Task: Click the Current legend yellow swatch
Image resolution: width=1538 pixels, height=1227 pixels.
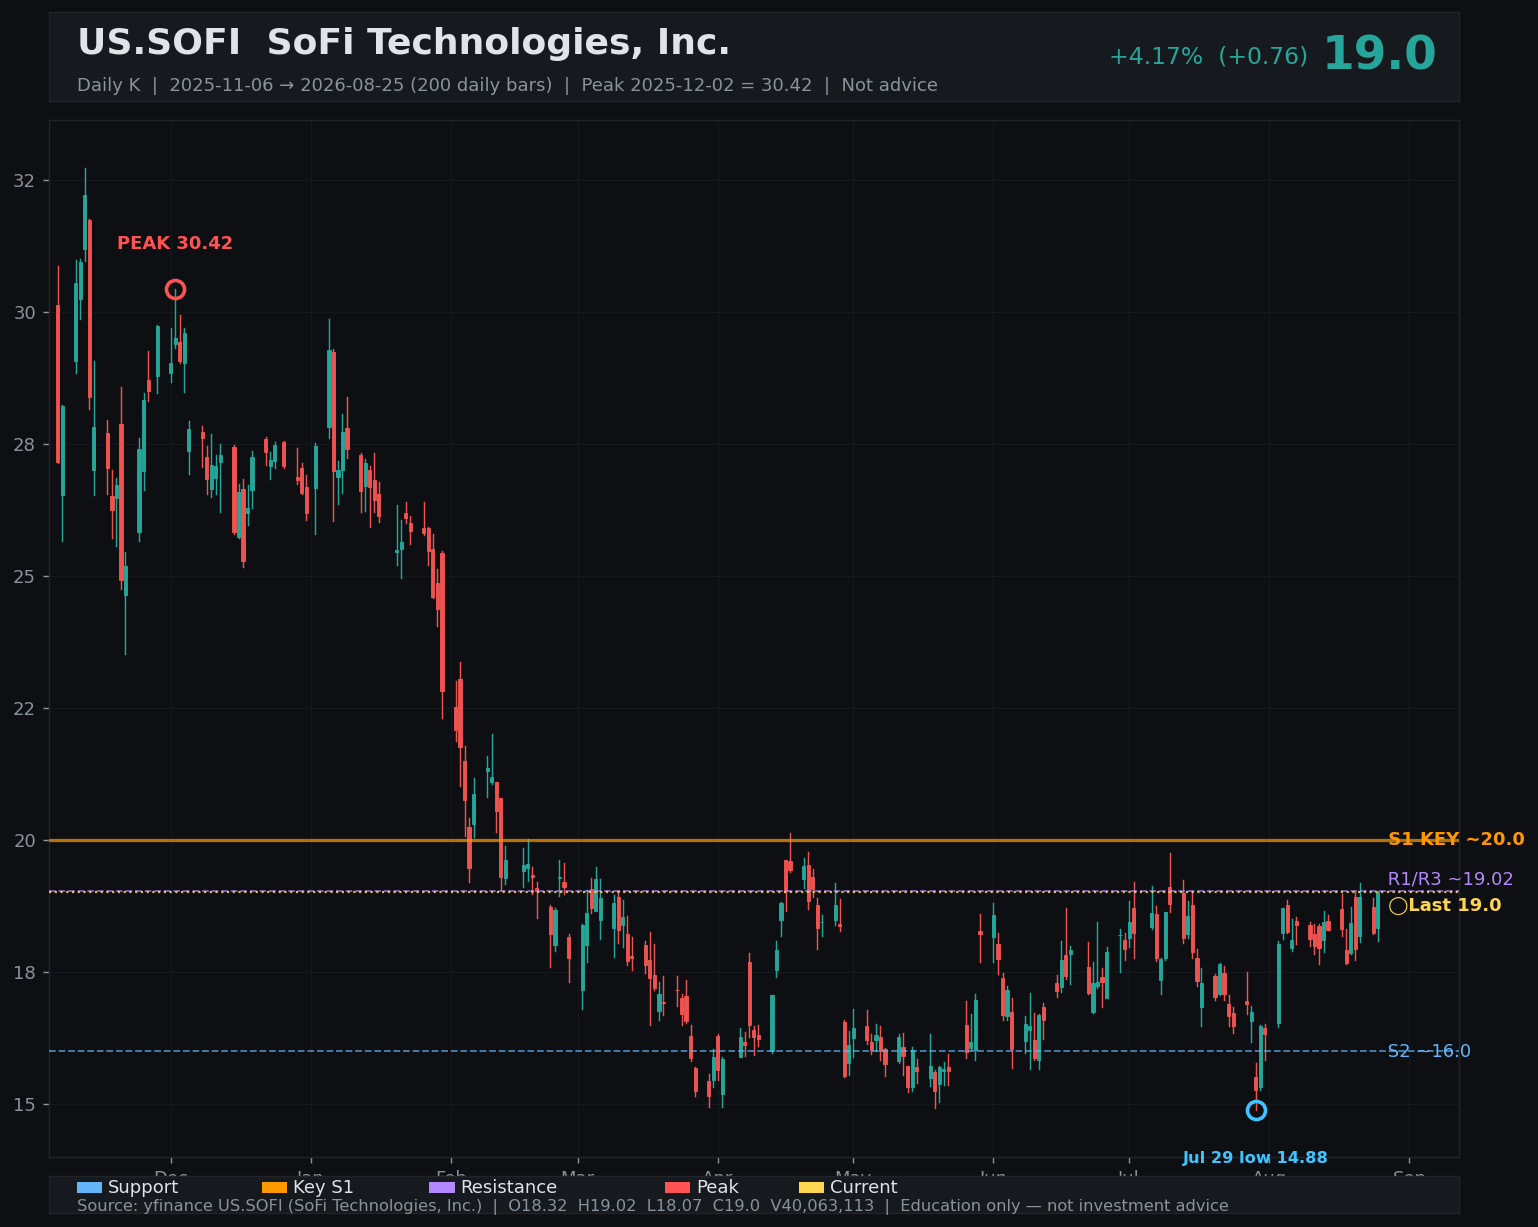Action: tap(811, 1188)
